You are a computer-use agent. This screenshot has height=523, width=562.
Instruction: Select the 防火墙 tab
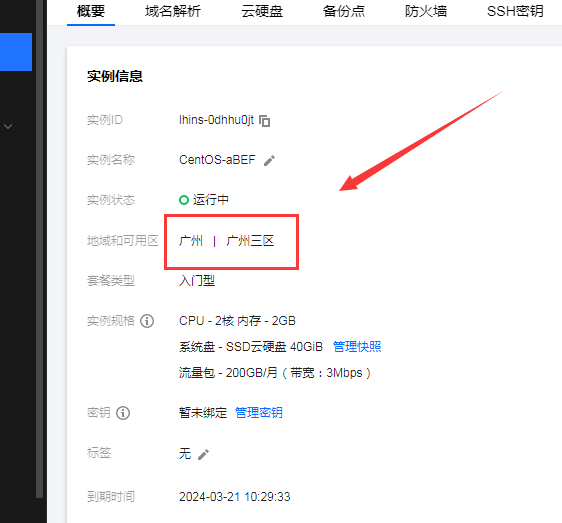426,11
